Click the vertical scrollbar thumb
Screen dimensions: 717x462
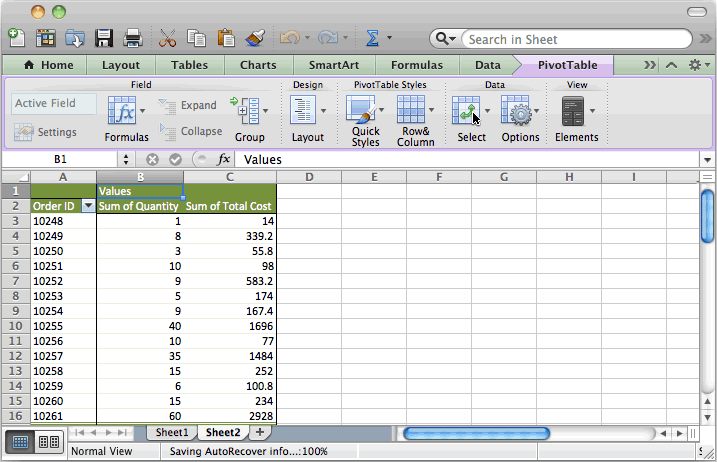(707, 216)
